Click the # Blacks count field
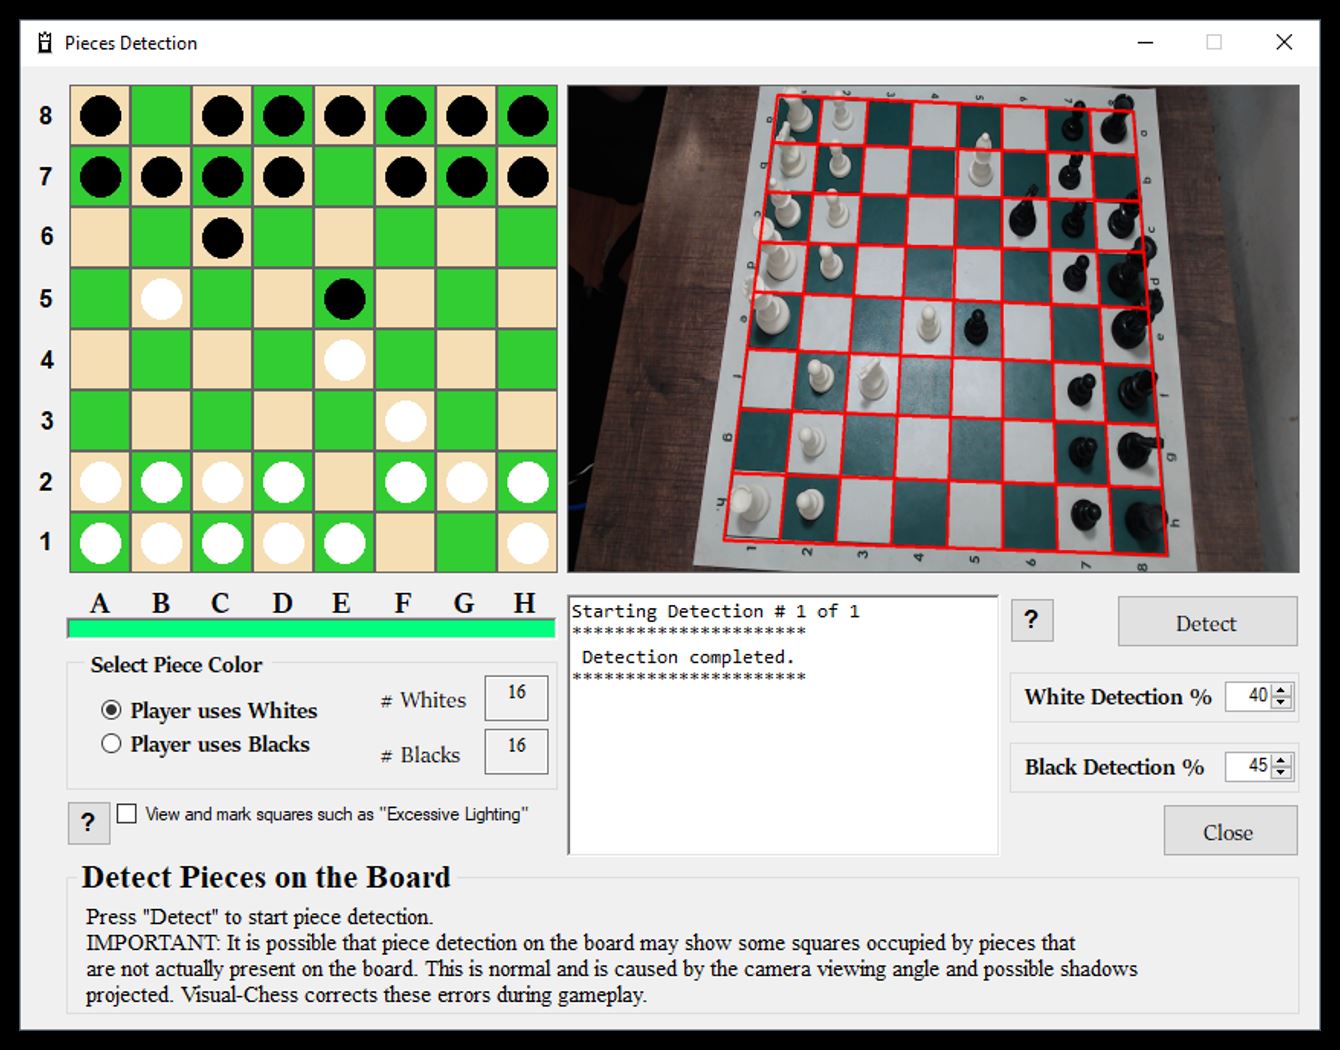Viewport: 1340px width, 1050px height. click(x=516, y=751)
